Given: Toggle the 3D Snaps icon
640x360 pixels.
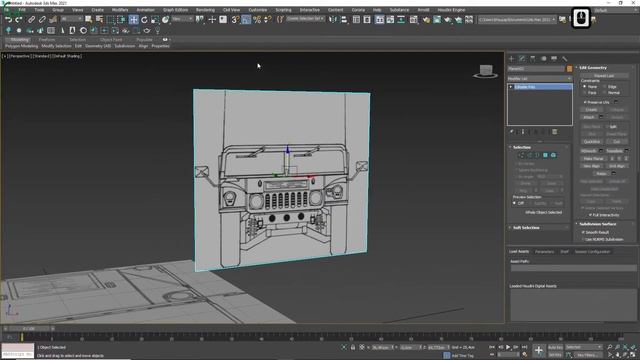Looking at the screenshot, I should [235, 19].
